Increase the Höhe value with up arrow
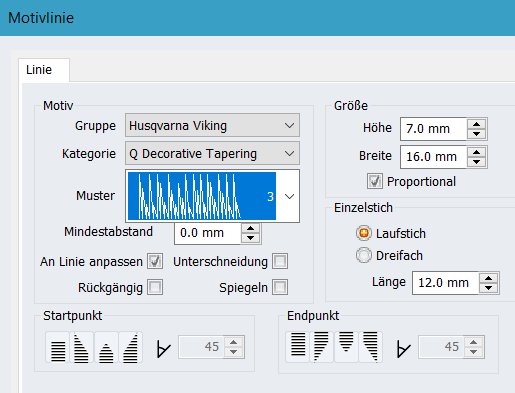 tap(476, 124)
